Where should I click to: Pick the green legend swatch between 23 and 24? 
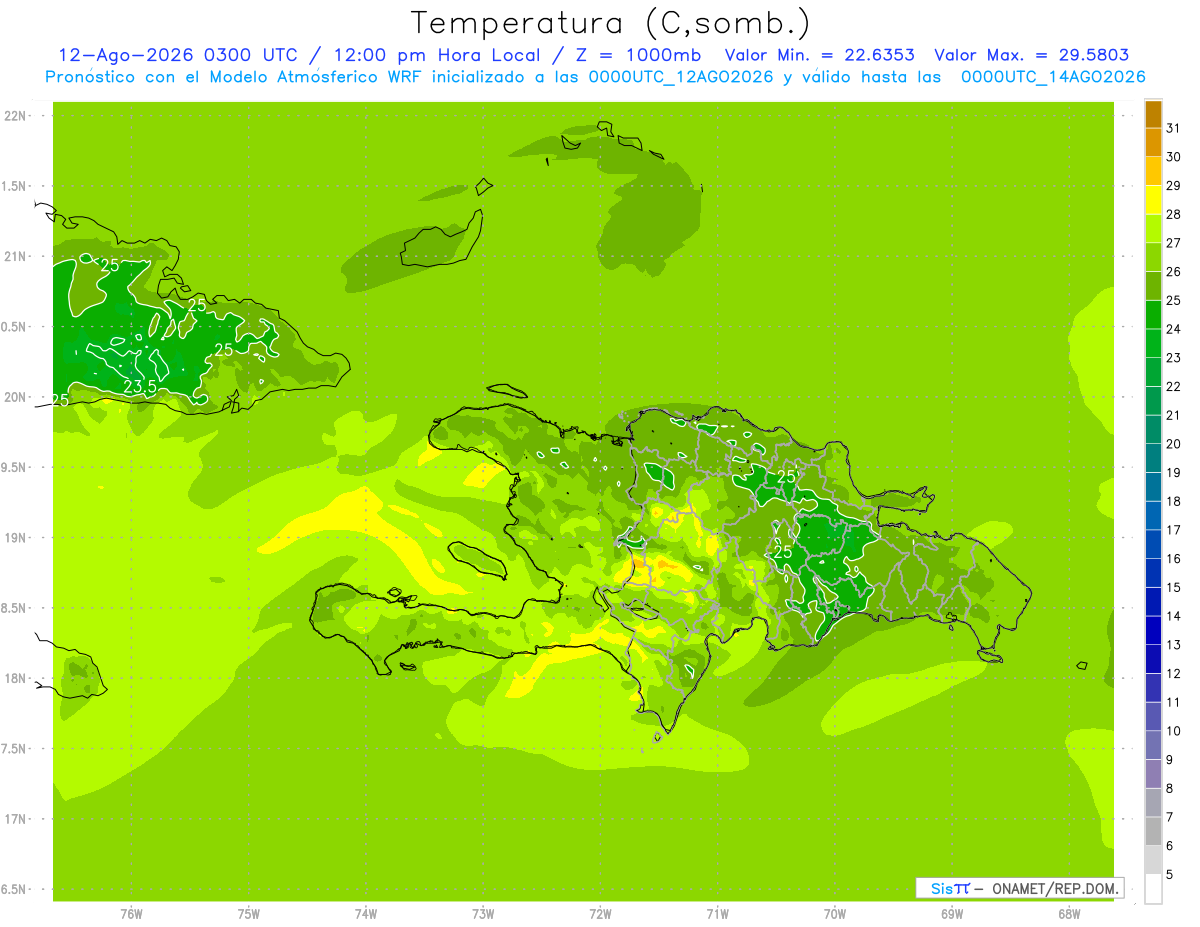tap(1153, 343)
